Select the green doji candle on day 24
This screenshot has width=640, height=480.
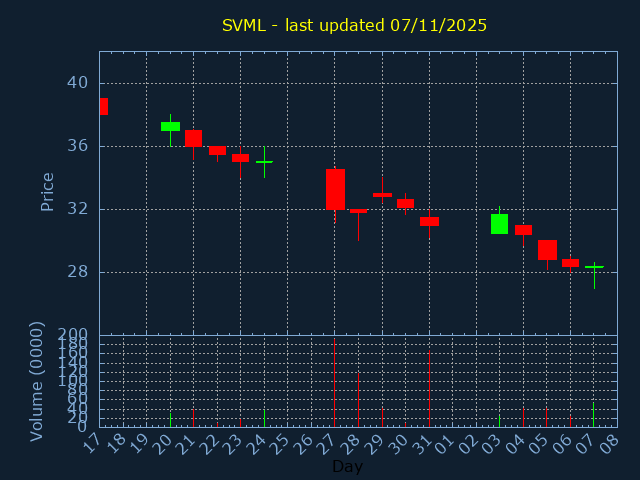[264, 161]
